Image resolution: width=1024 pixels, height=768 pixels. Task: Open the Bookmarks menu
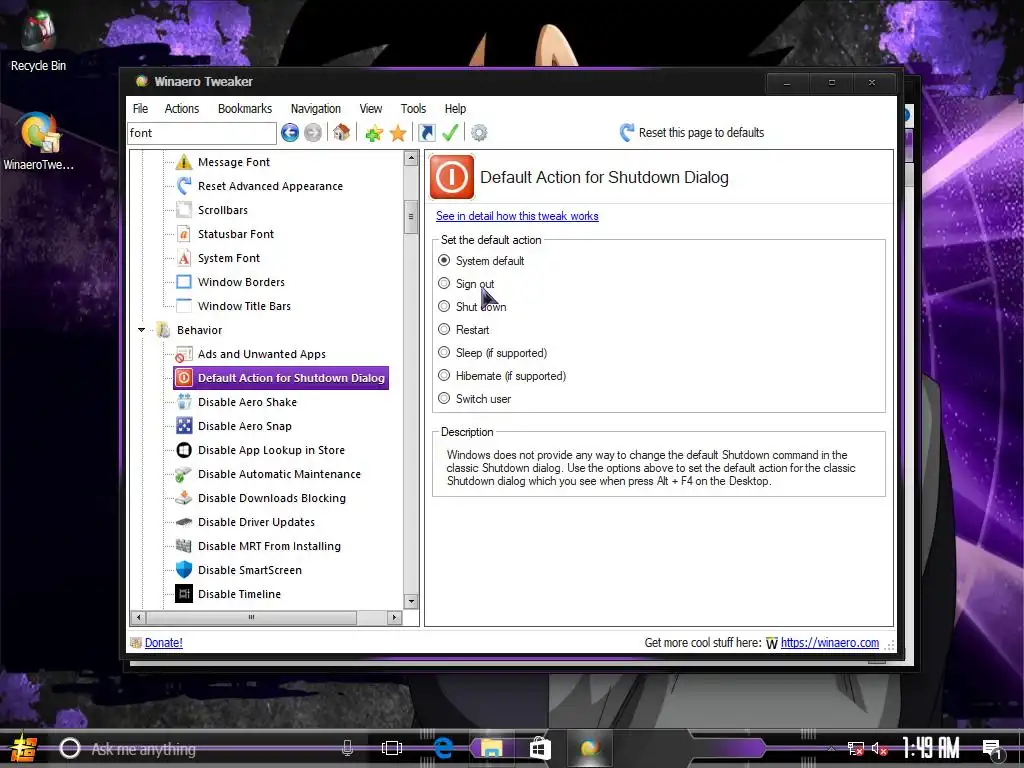245,108
